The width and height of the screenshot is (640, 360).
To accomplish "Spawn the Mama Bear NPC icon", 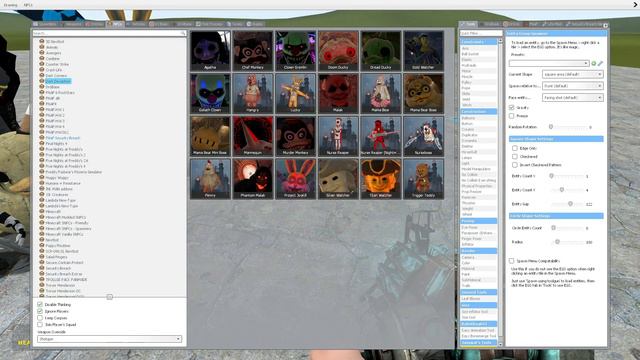I will tap(380, 93).
